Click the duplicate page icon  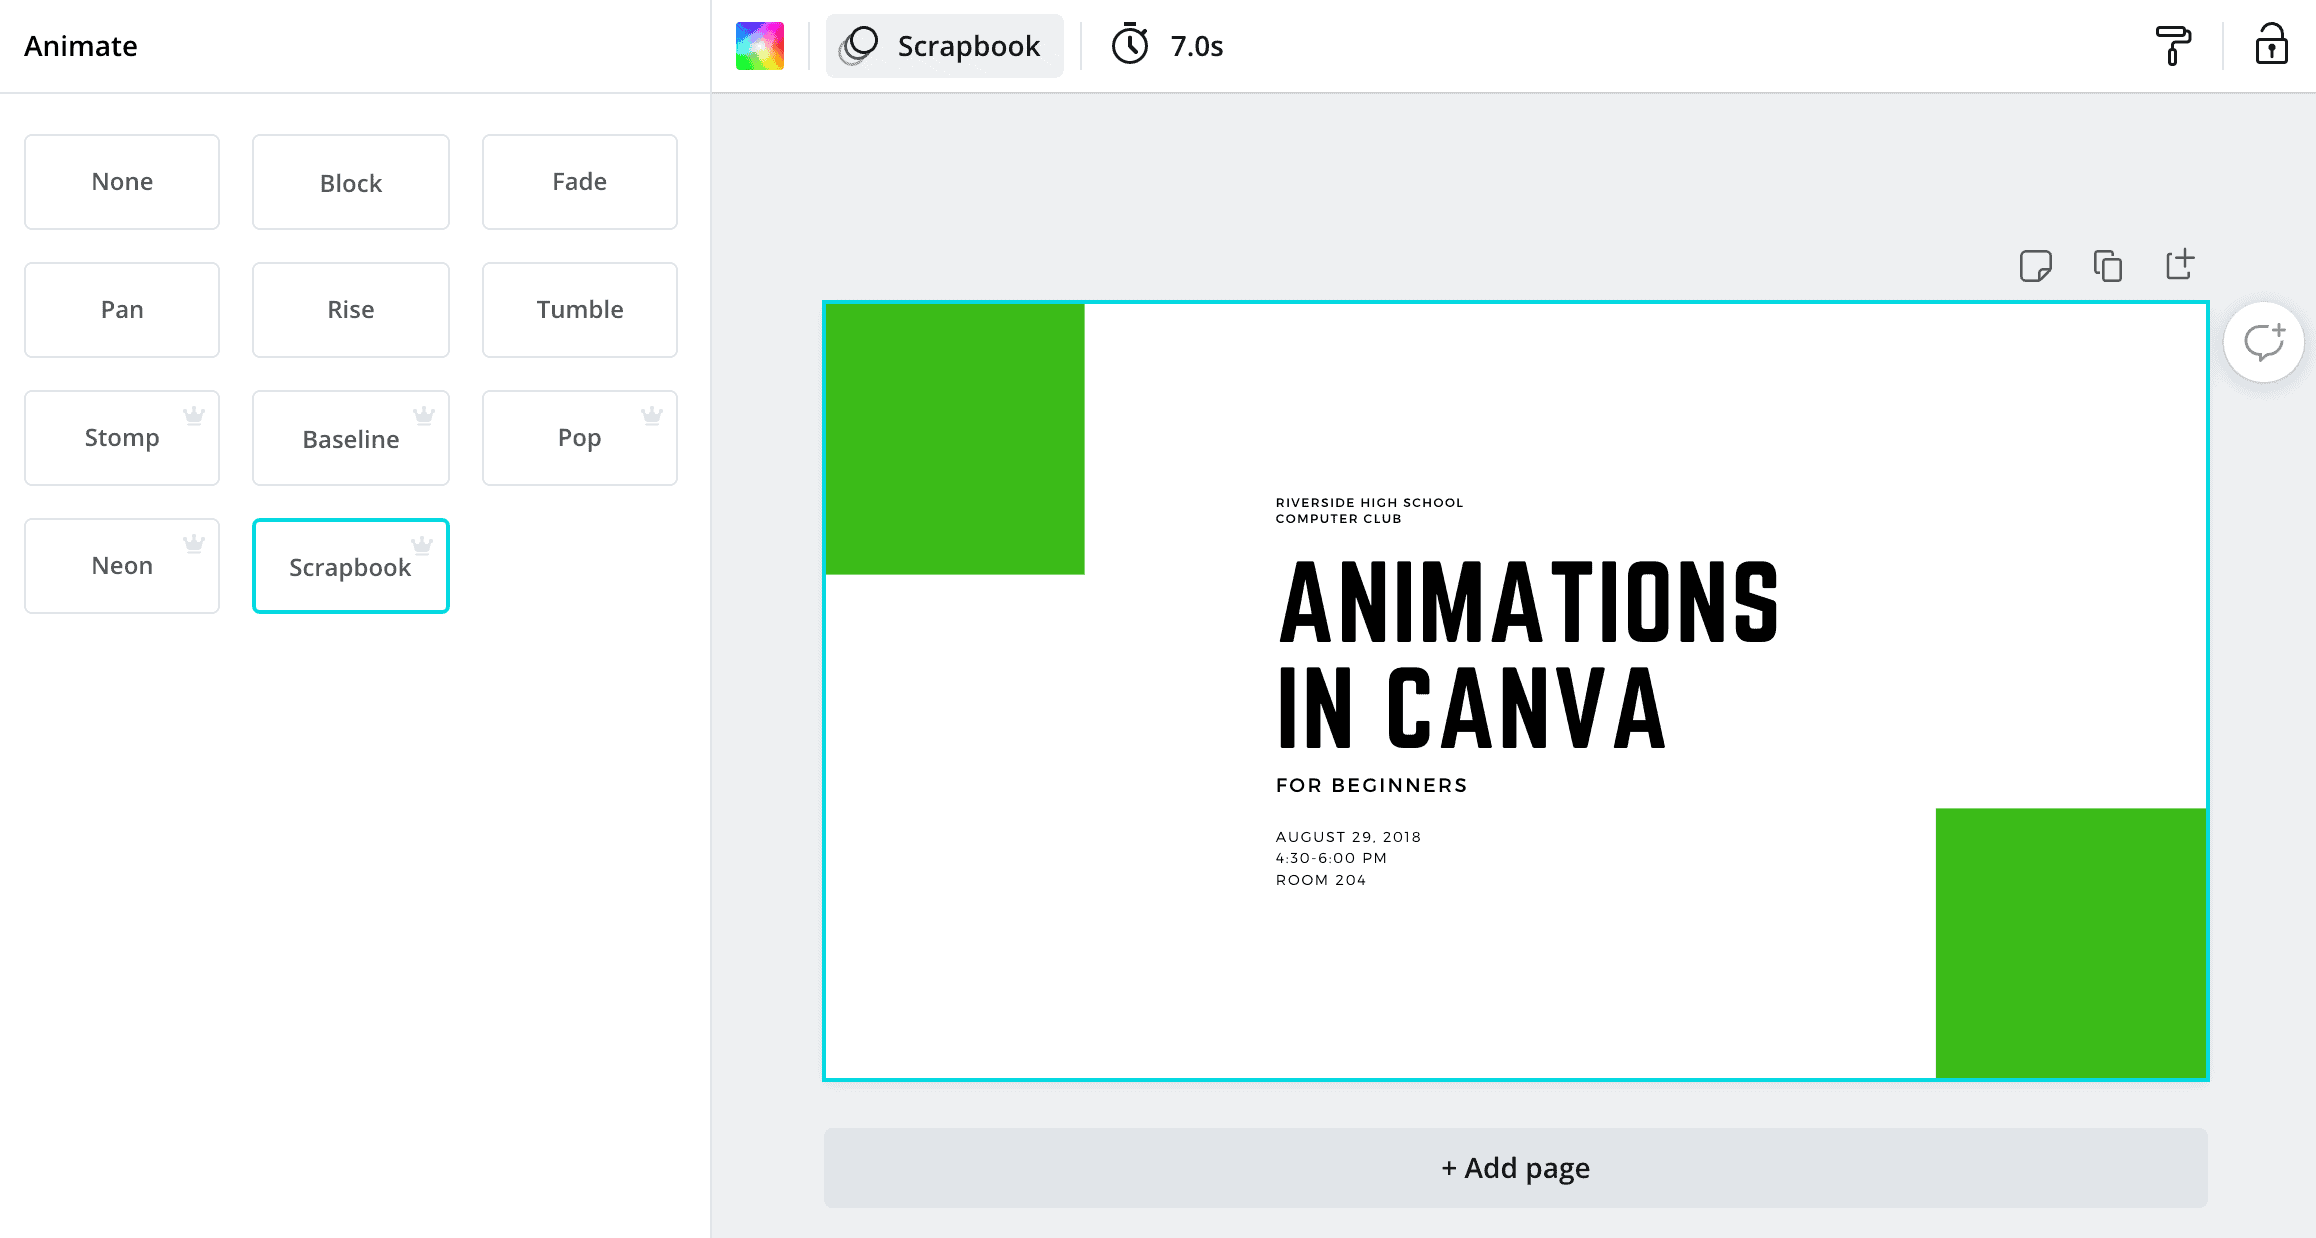[2106, 264]
